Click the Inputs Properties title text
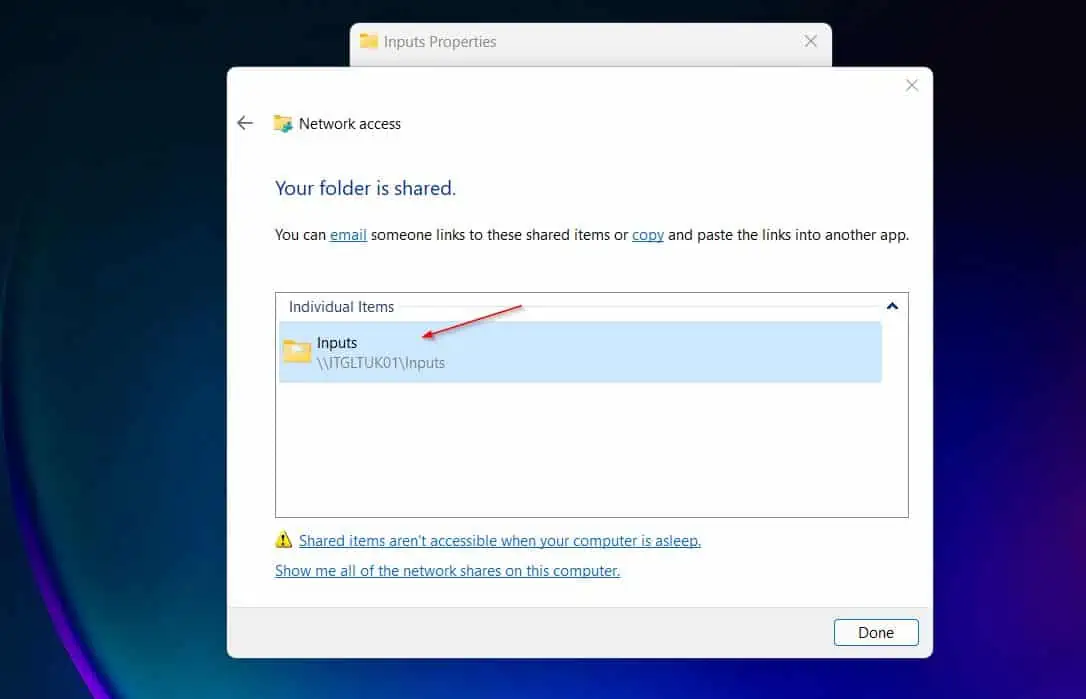1086x699 pixels. point(440,42)
